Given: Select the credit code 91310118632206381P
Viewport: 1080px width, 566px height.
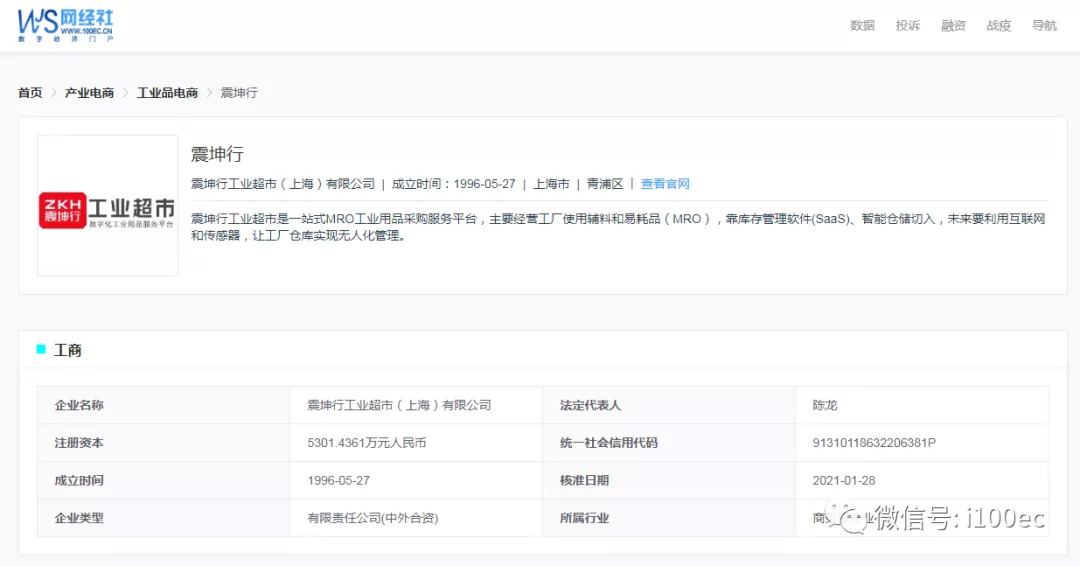Looking at the screenshot, I should click(x=874, y=443).
